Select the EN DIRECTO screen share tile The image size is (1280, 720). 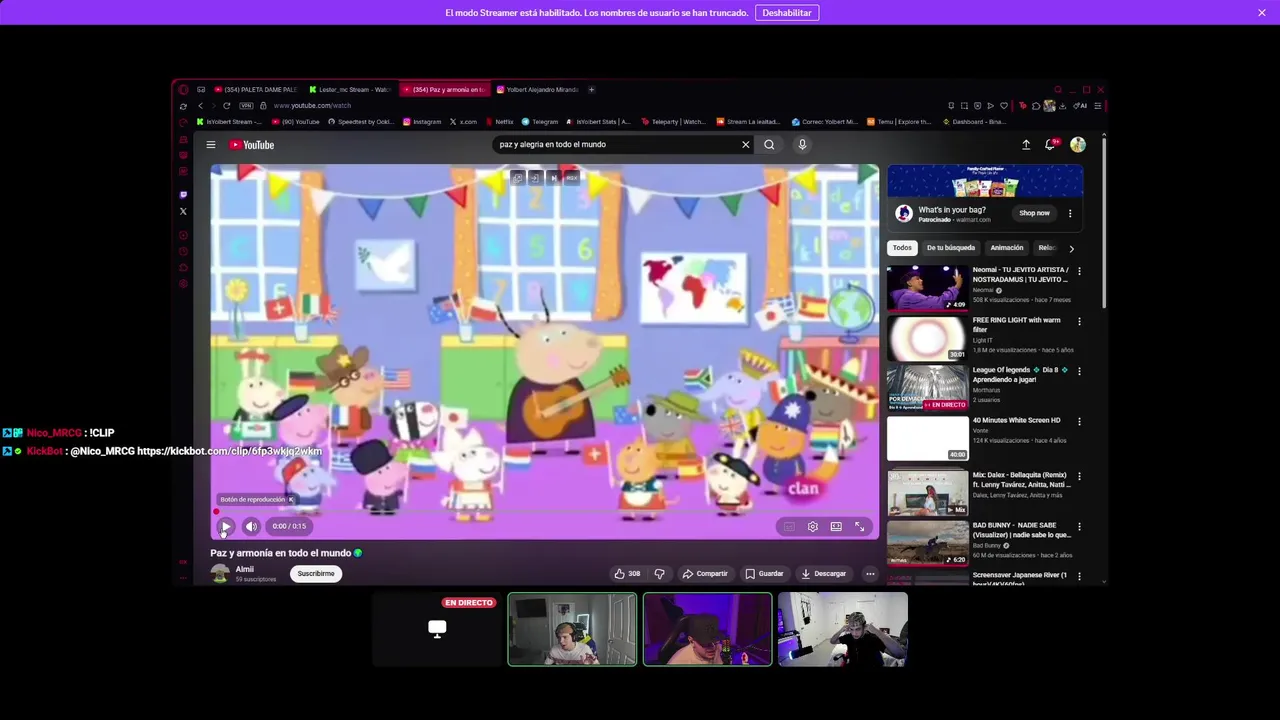click(x=437, y=629)
